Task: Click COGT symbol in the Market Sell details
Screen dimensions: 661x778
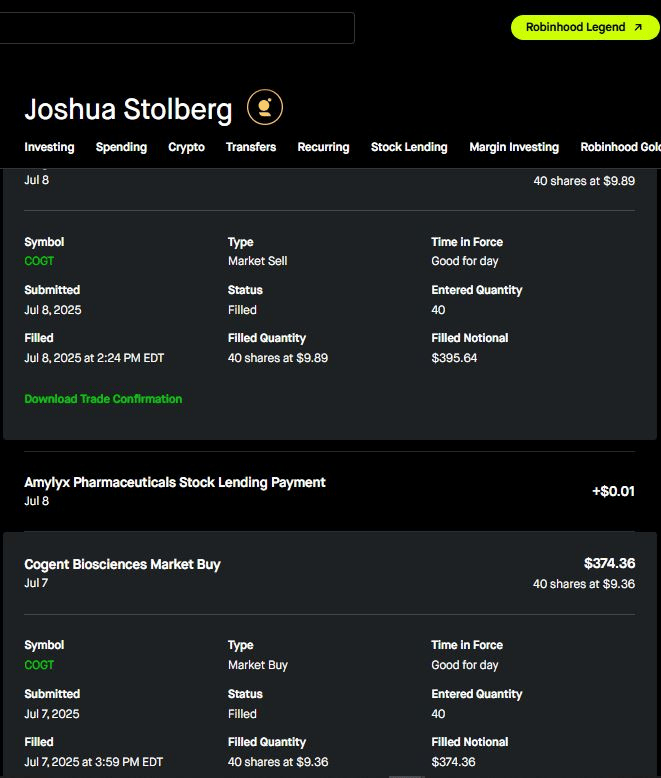Action: [39, 261]
